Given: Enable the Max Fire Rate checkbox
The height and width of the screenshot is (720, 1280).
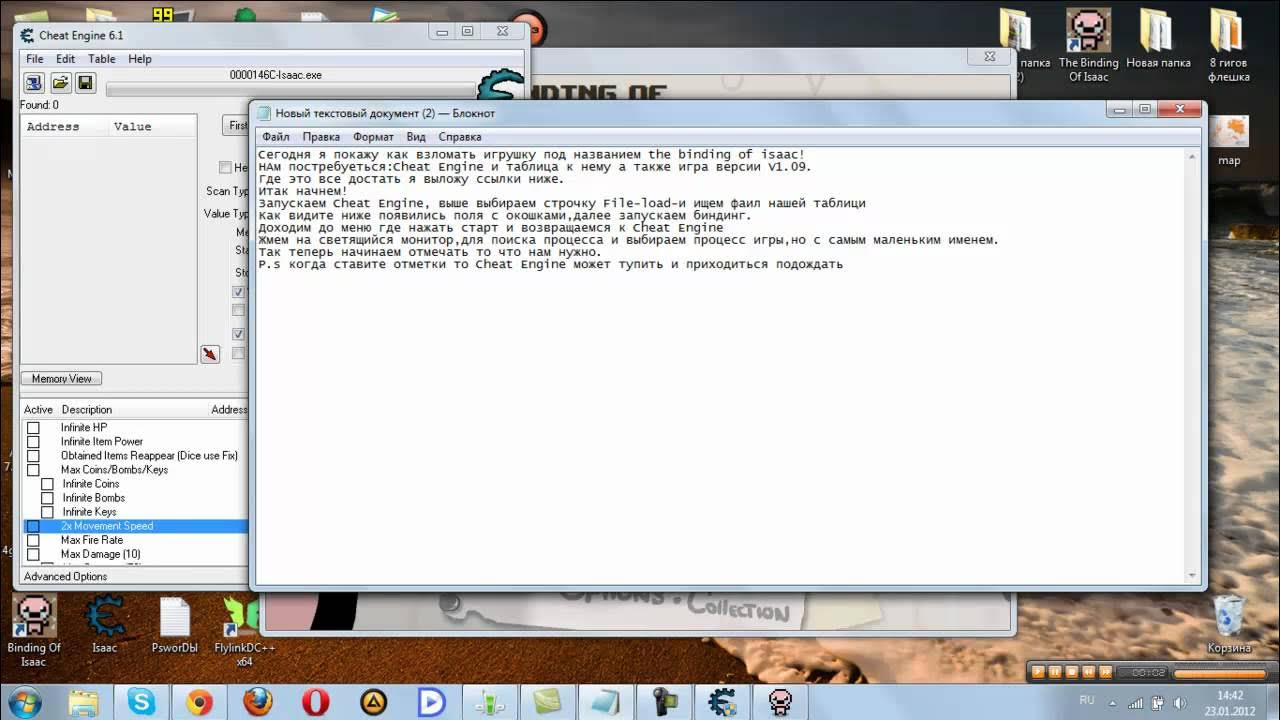Looking at the screenshot, I should (x=33, y=540).
